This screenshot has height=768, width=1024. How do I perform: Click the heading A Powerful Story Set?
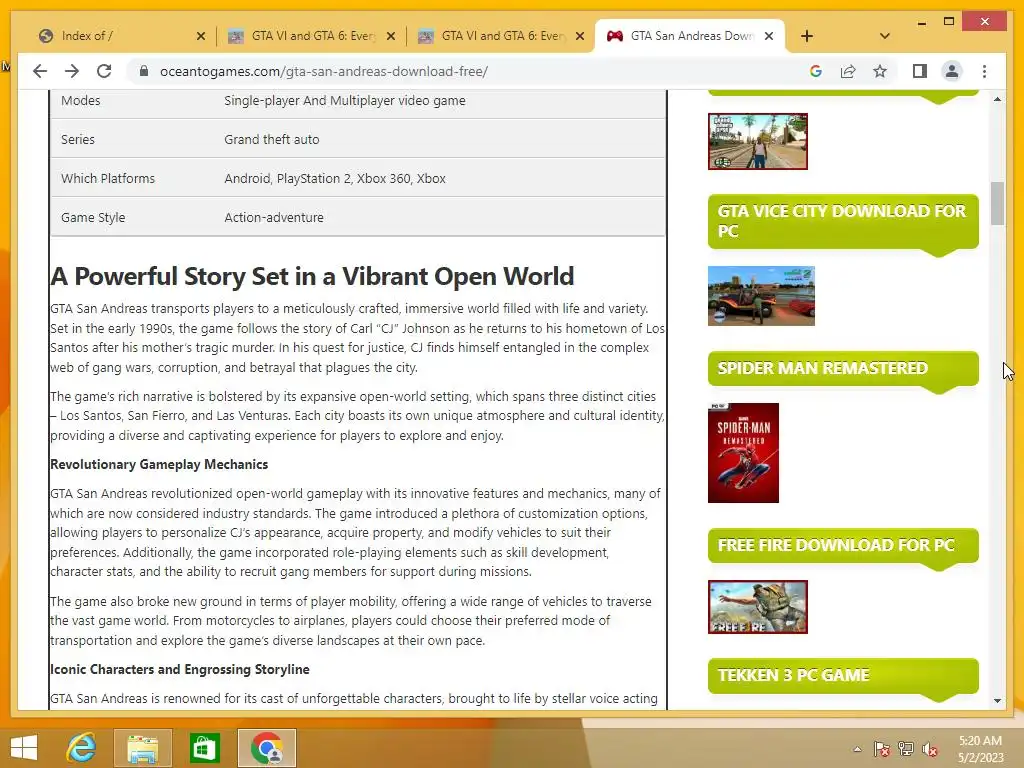tap(312, 276)
